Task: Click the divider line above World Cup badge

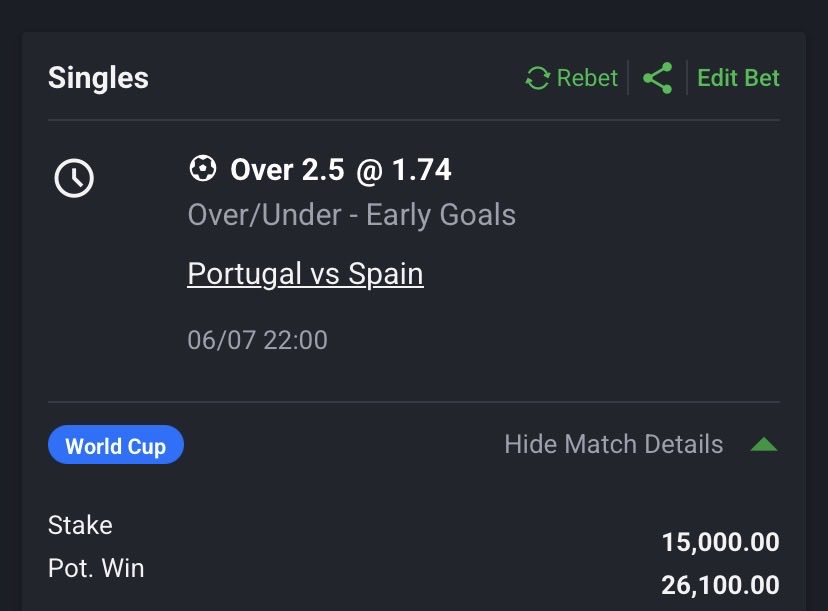Action: tap(414, 402)
